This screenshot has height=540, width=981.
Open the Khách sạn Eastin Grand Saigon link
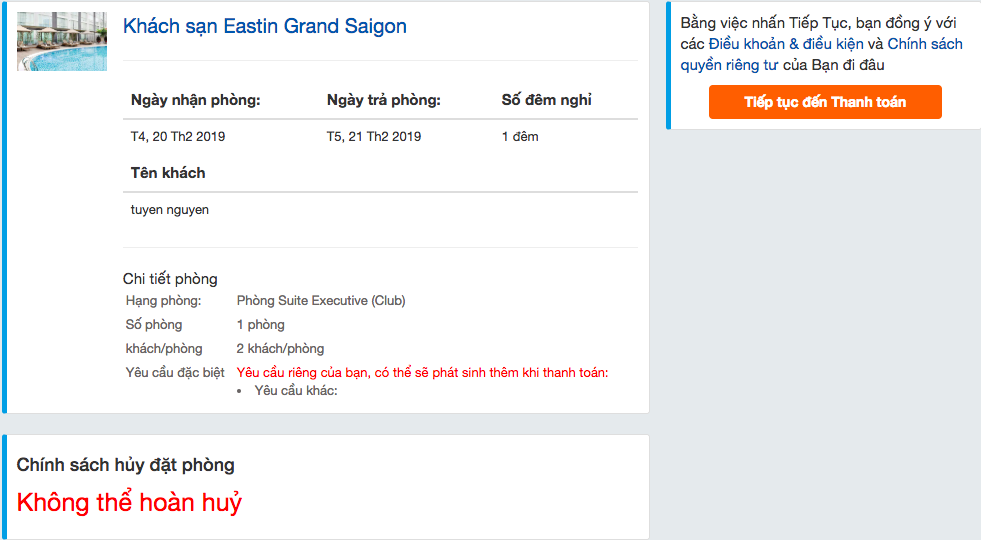click(265, 27)
